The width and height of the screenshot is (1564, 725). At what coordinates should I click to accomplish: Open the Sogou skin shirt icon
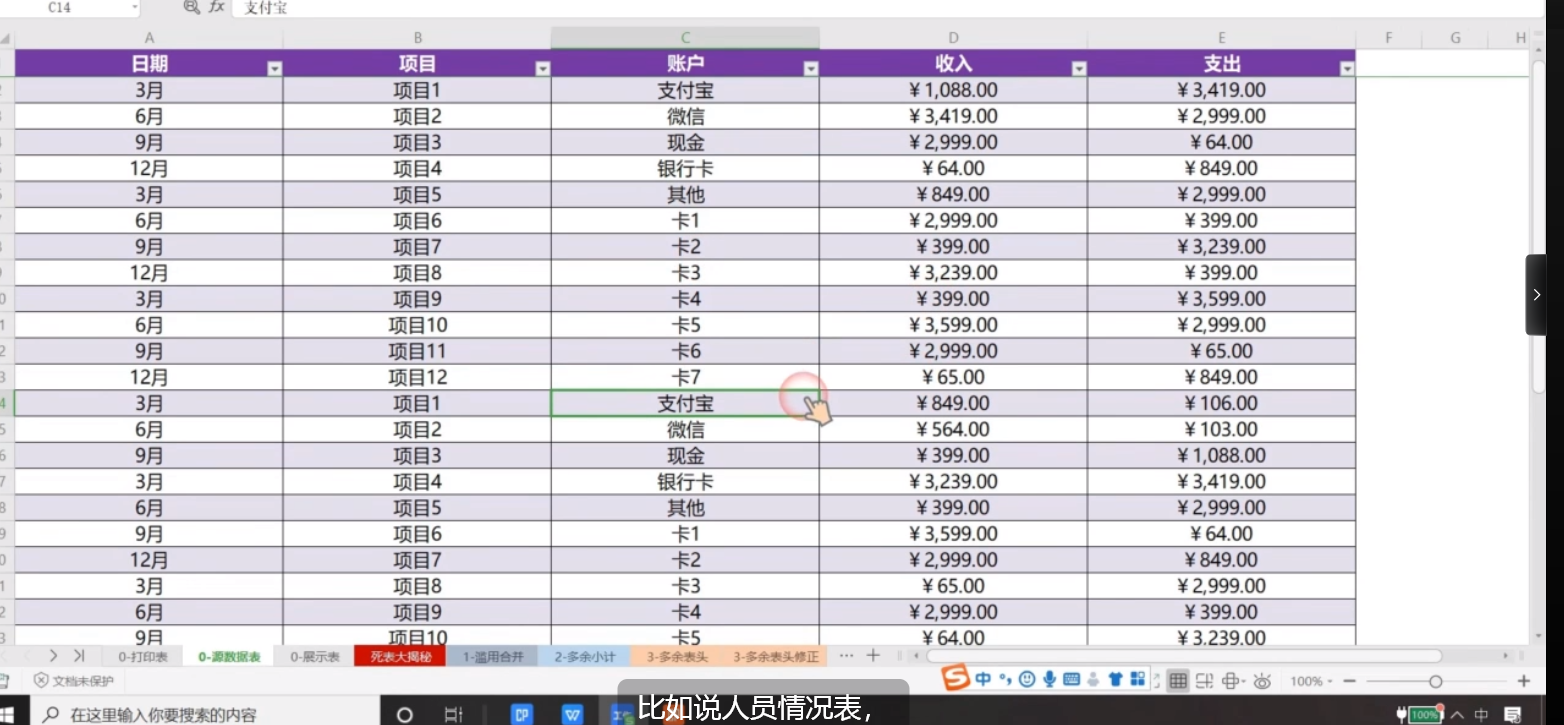pos(1115,680)
